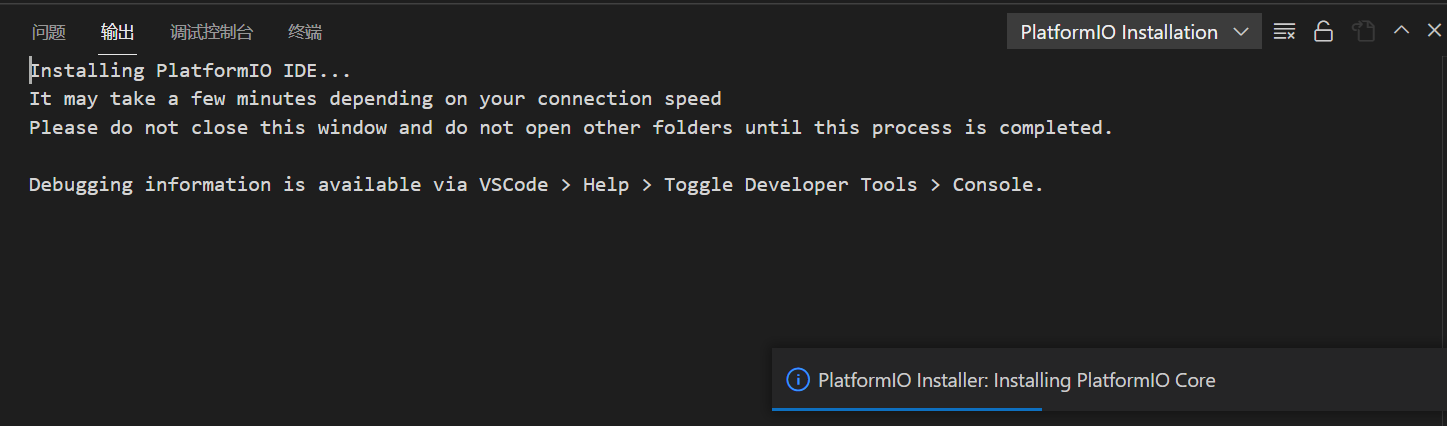Click the 'It may take a few minutes' line
Image resolution: width=1447 pixels, height=426 pixels.
pyautogui.click(x=375, y=99)
